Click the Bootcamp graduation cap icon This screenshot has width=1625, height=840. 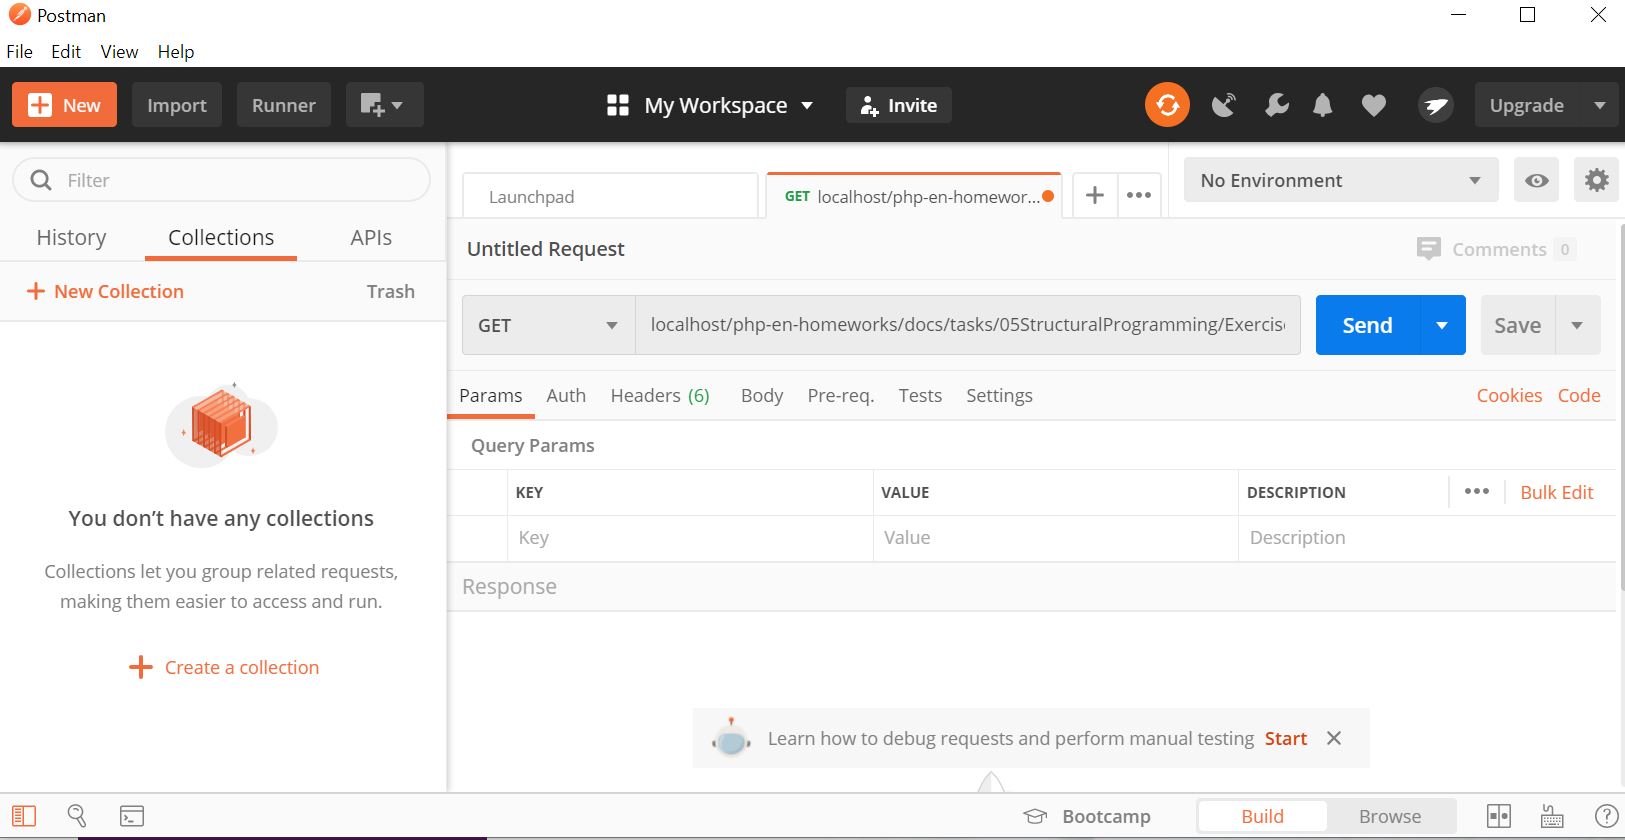(1035, 816)
